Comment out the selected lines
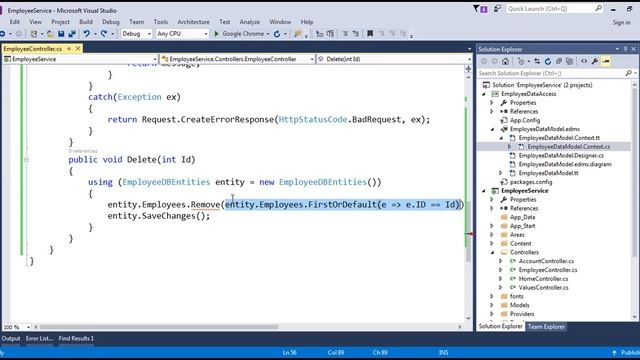The height and width of the screenshot is (360, 640). [345, 34]
